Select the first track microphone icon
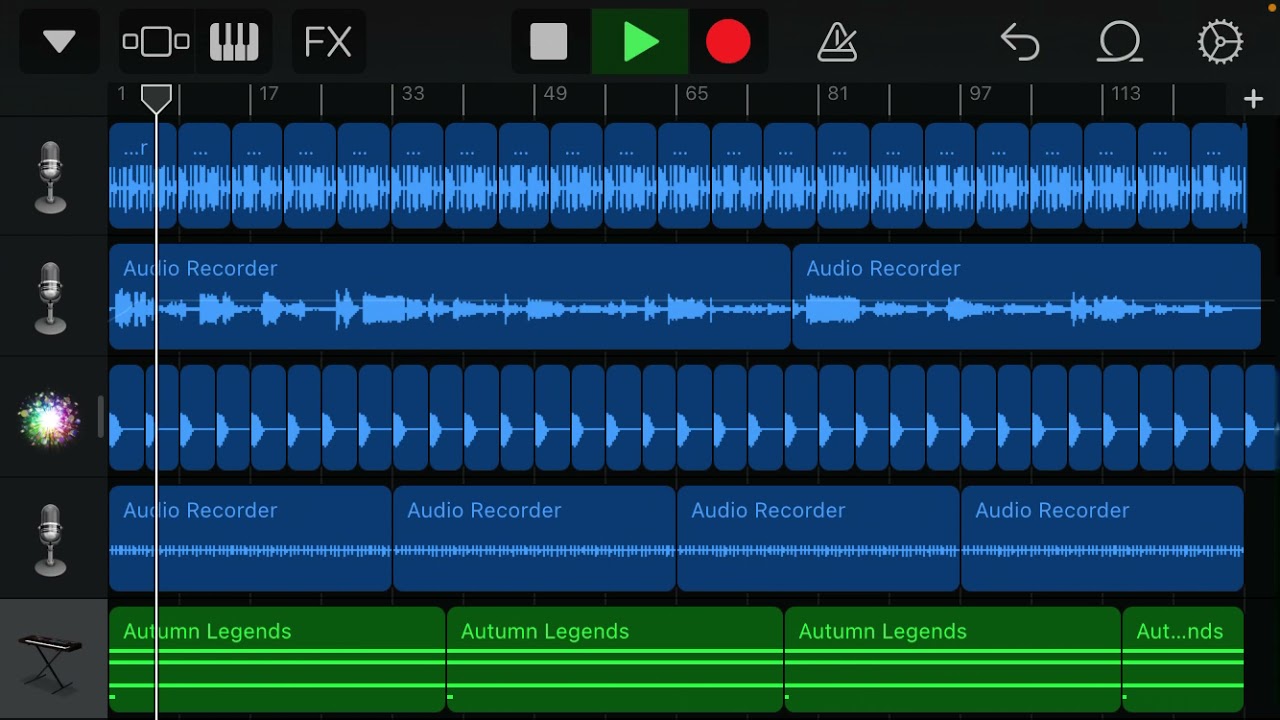This screenshot has height=720, width=1280. tap(50, 177)
